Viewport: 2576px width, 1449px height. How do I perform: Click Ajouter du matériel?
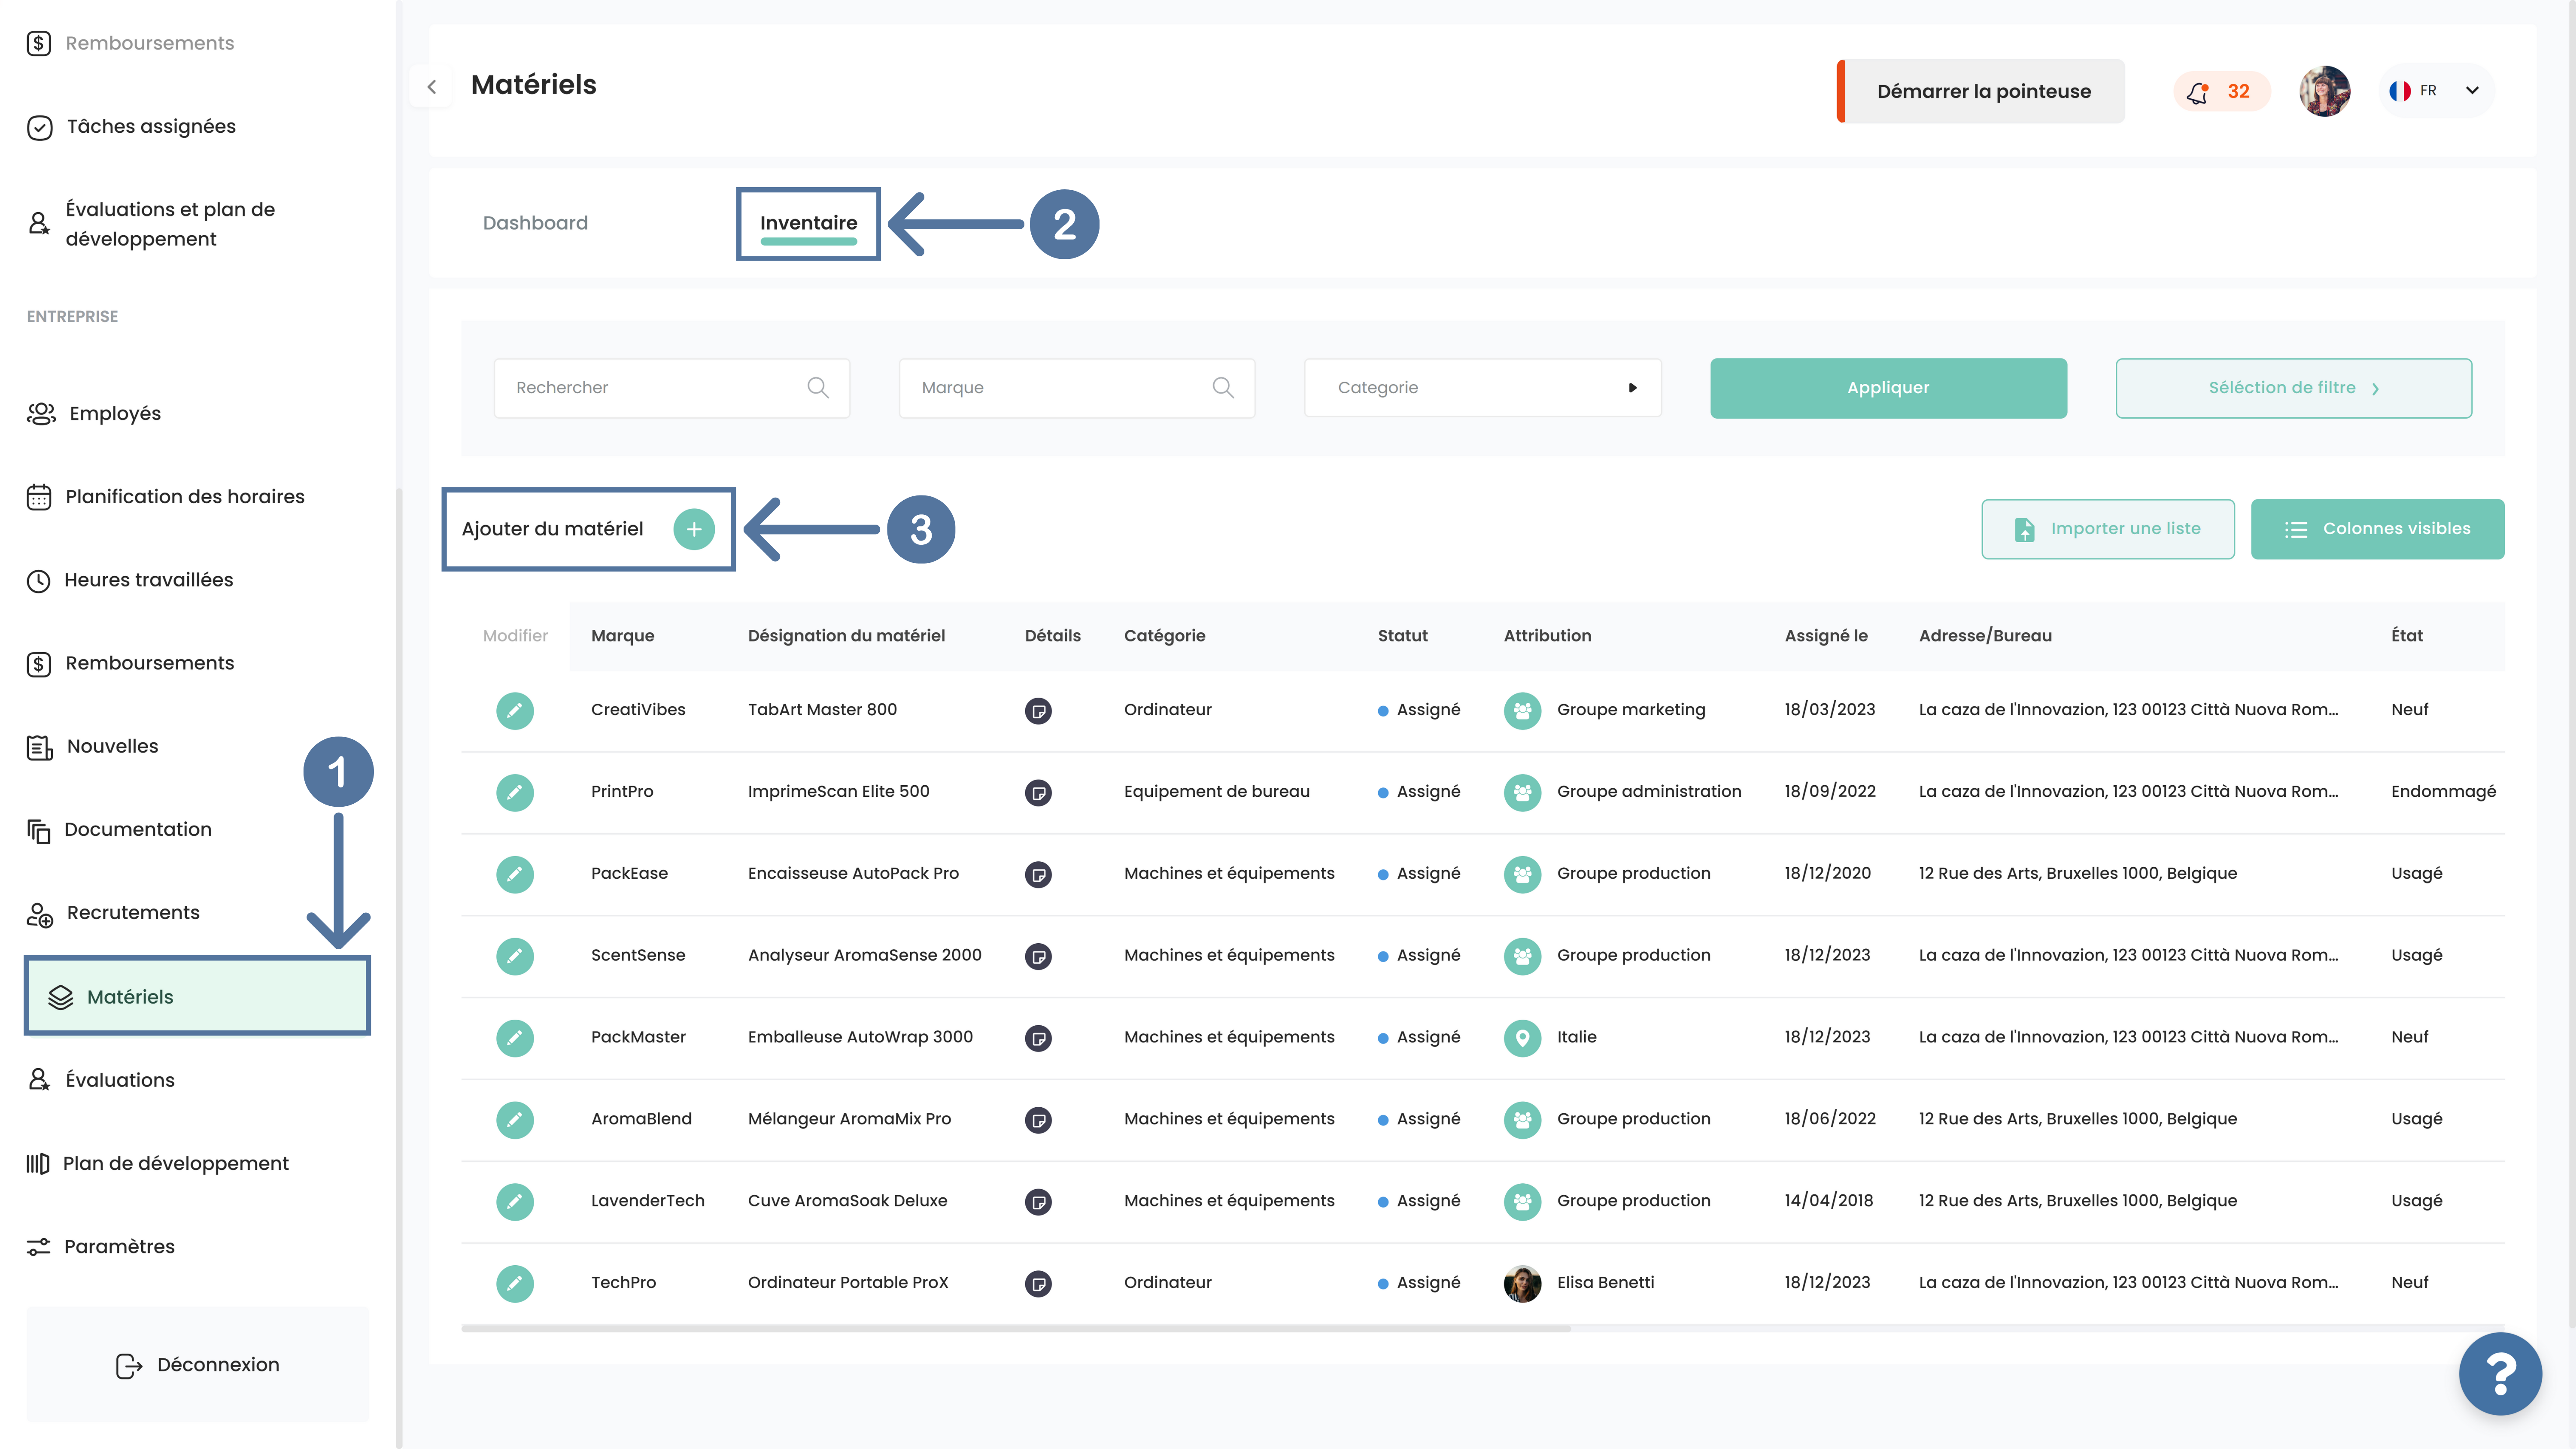(588, 529)
